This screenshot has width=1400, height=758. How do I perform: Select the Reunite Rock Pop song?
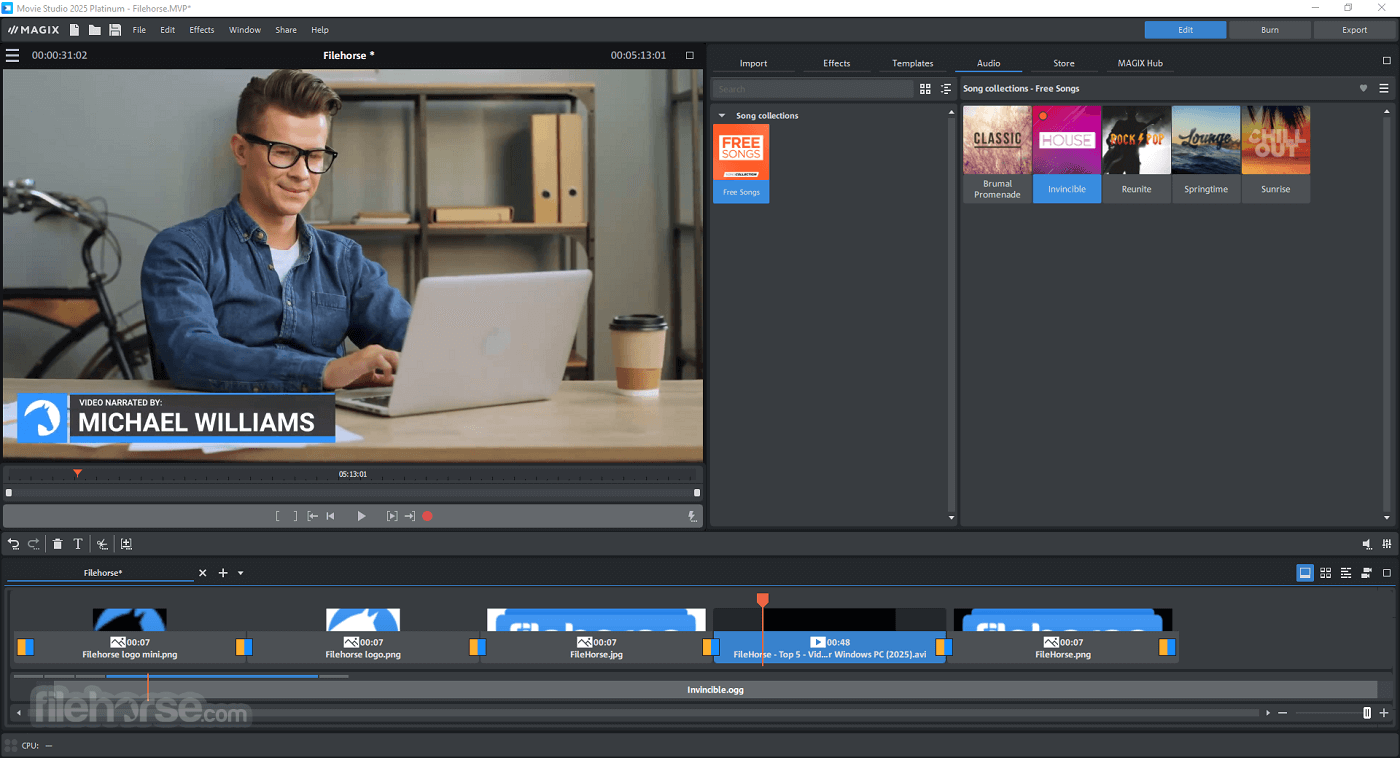(1136, 154)
